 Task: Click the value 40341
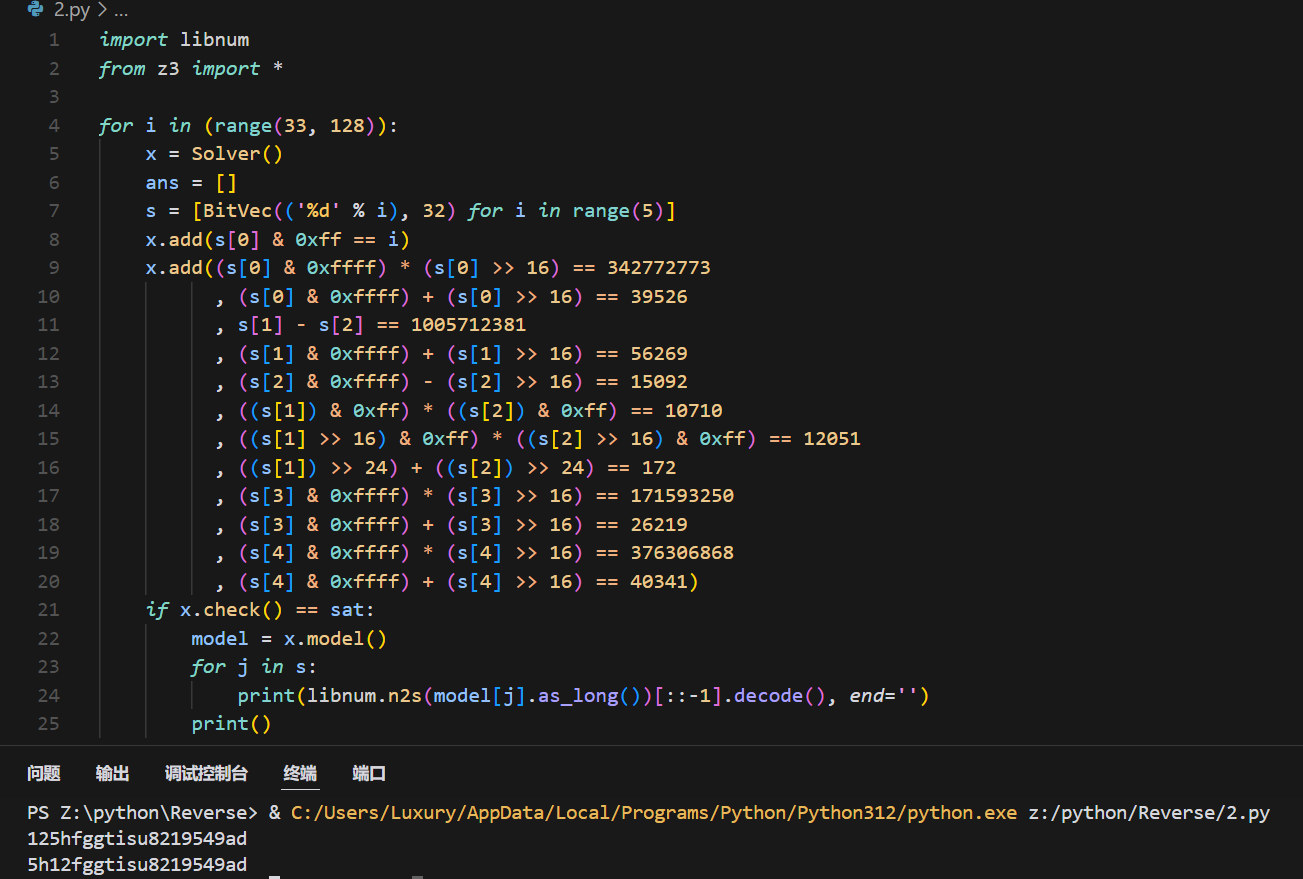point(659,581)
